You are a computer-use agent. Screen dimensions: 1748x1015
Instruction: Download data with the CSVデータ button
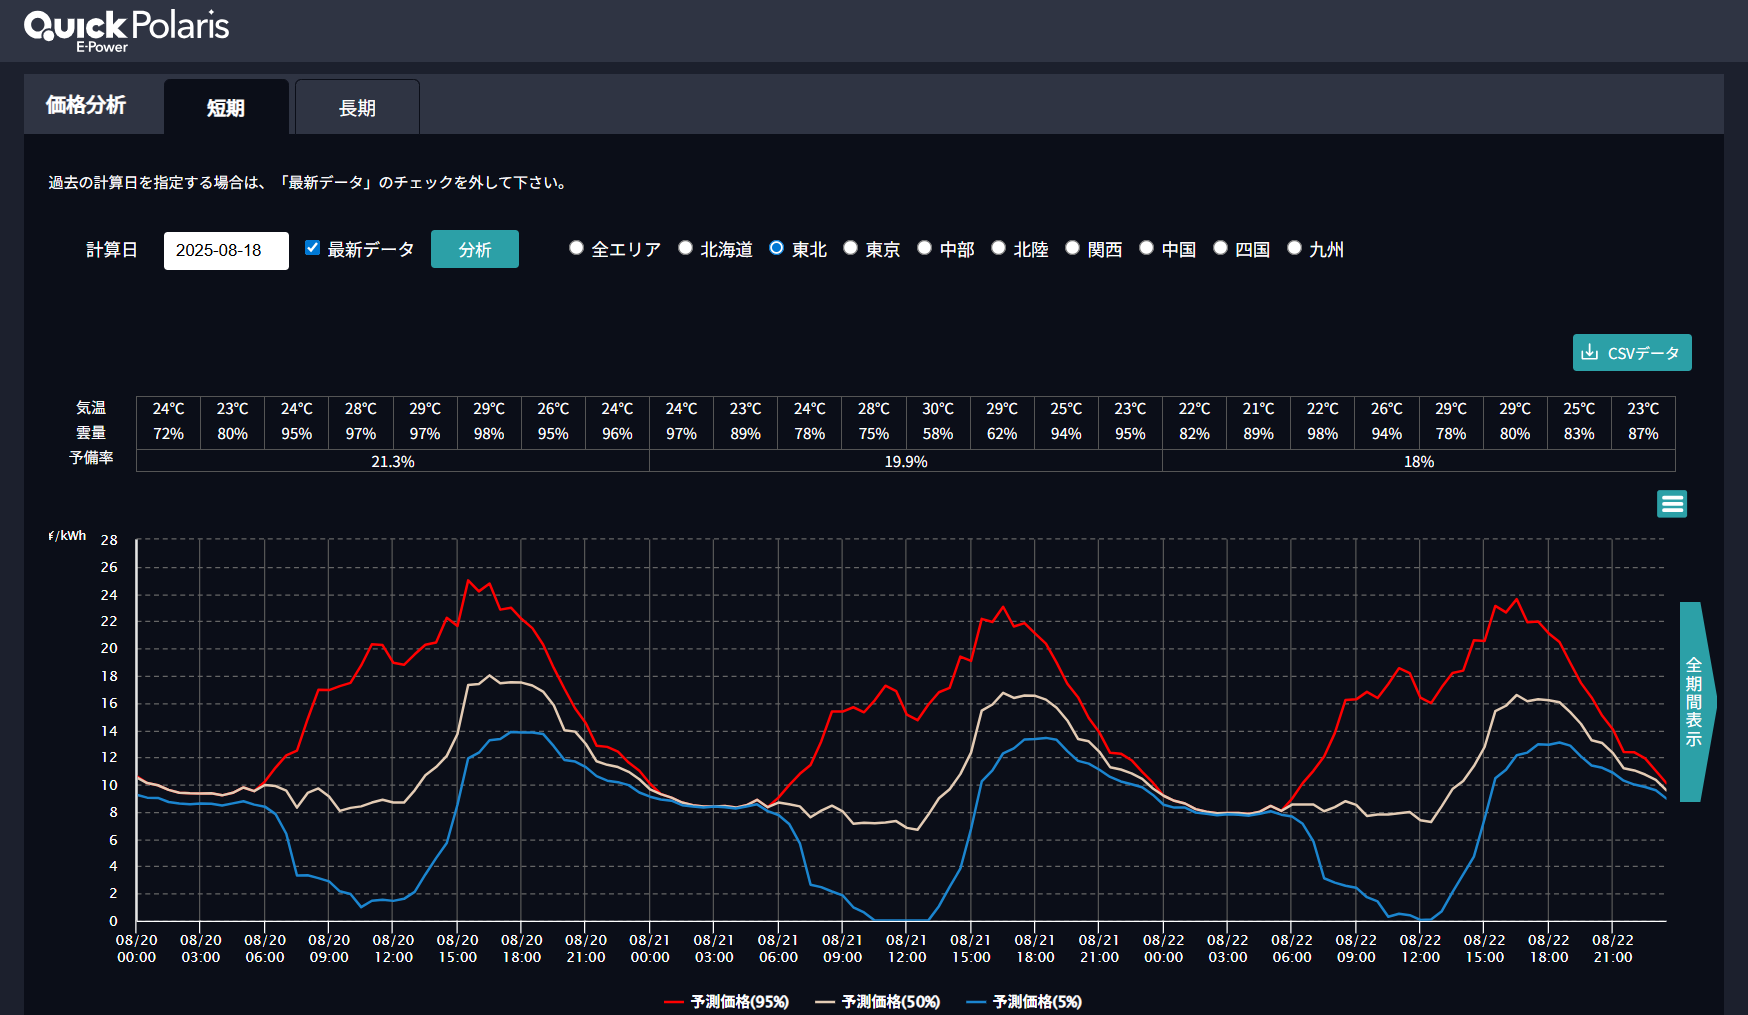click(1631, 353)
